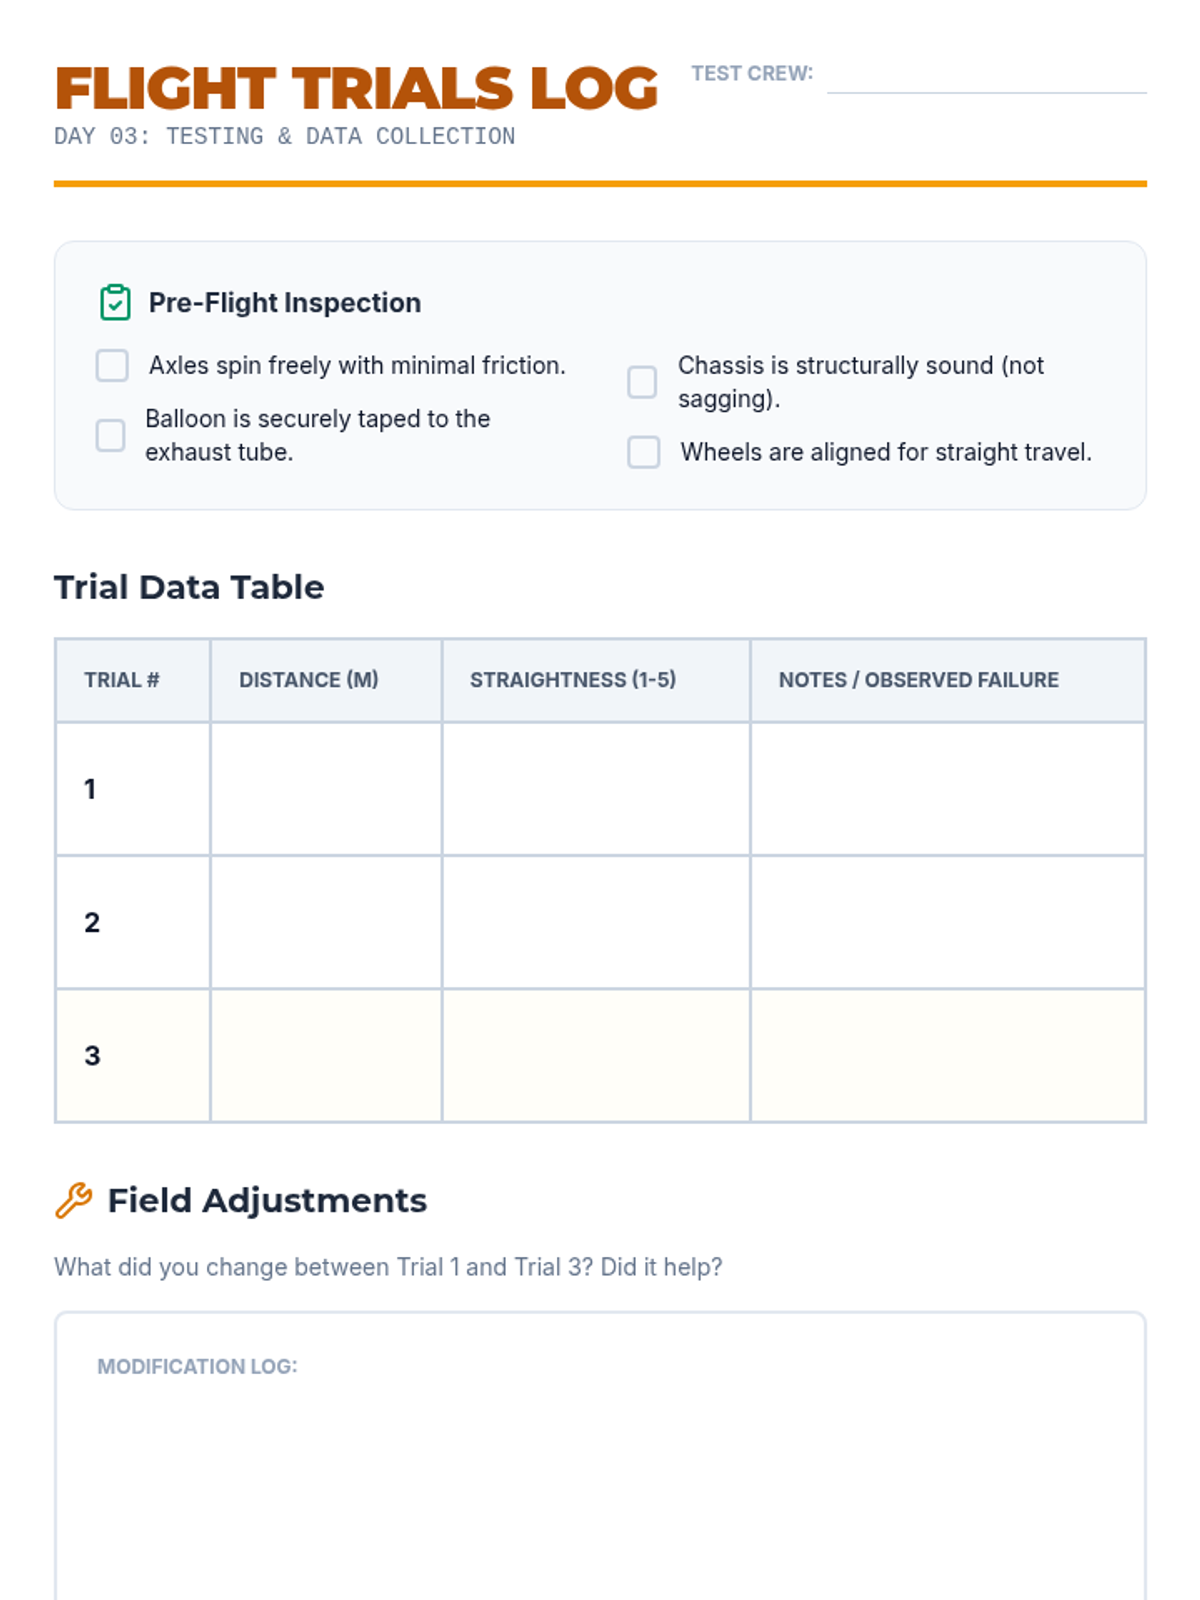Select Trial 3 straightness cell
This screenshot has width=1200, height=1600.
(x=596, y=1056)
